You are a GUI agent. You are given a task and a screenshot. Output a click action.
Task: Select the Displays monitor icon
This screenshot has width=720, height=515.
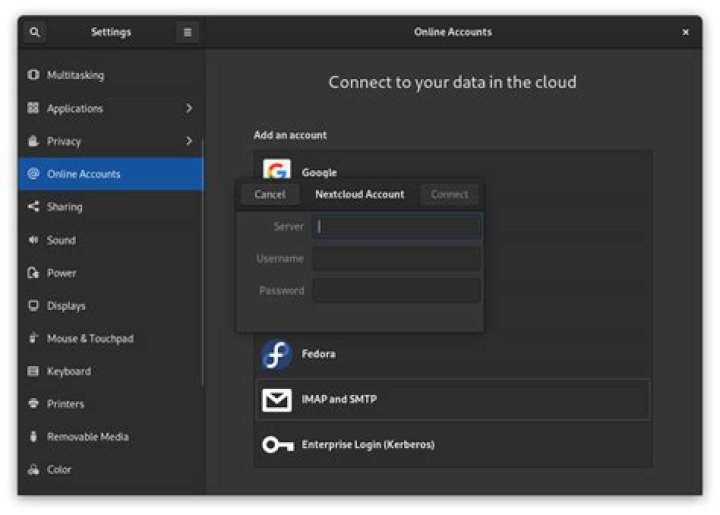tap(33, 305)
